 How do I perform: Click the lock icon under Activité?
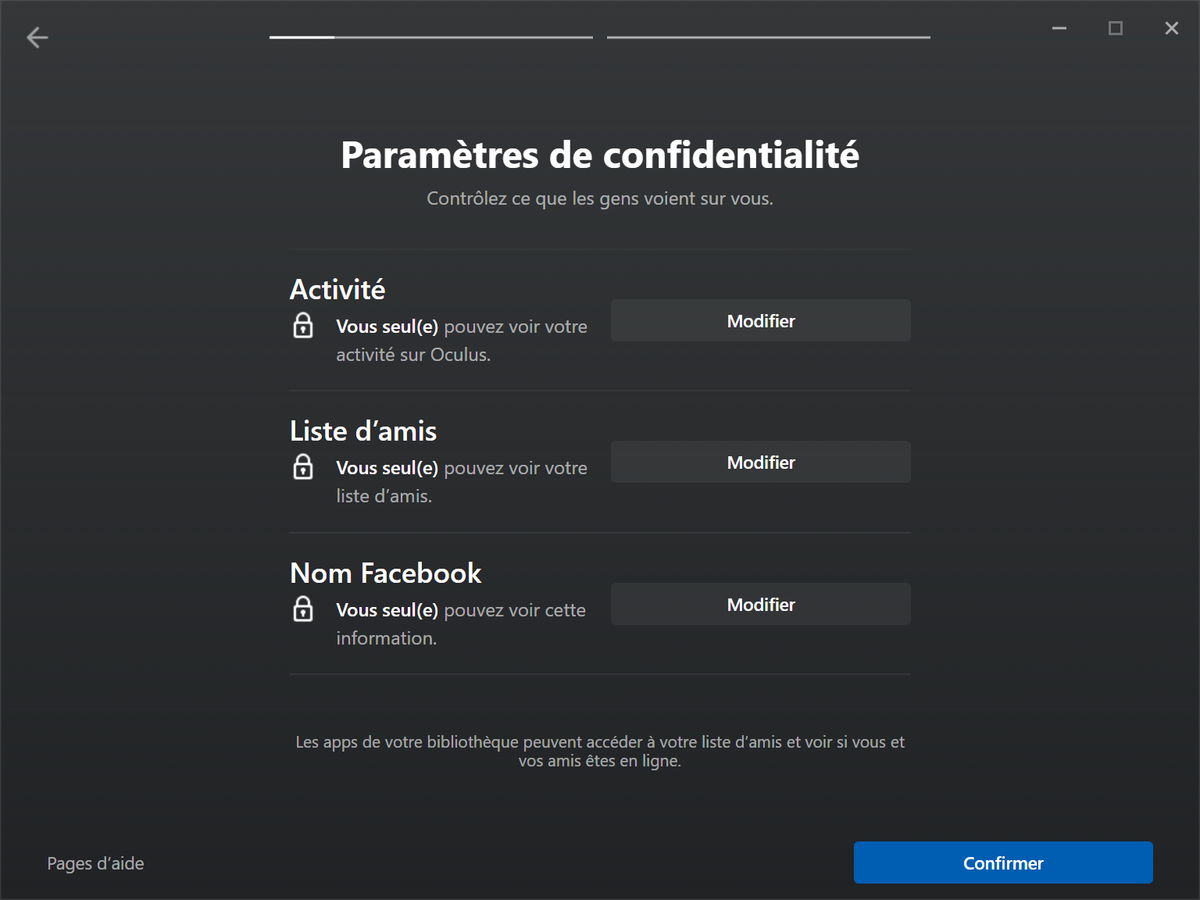click(x=303, y=325)
